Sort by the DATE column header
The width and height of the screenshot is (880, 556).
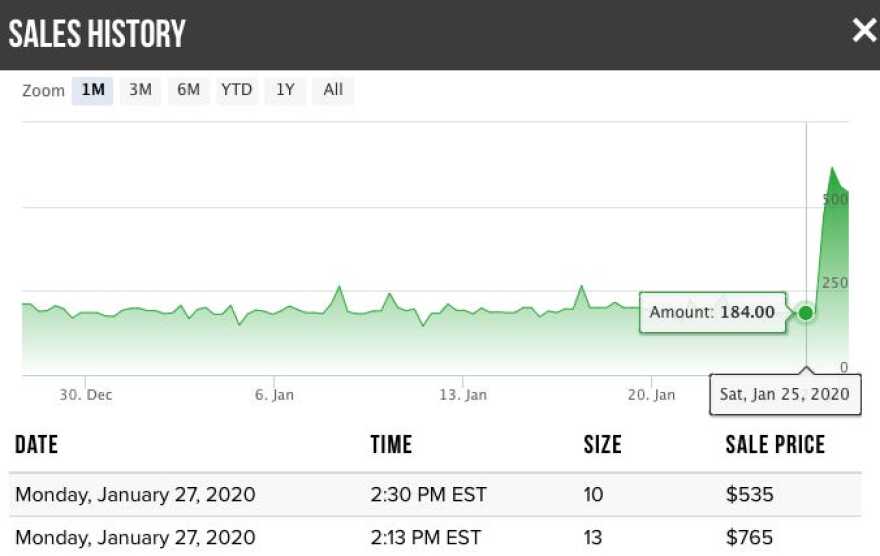(36, 445)
